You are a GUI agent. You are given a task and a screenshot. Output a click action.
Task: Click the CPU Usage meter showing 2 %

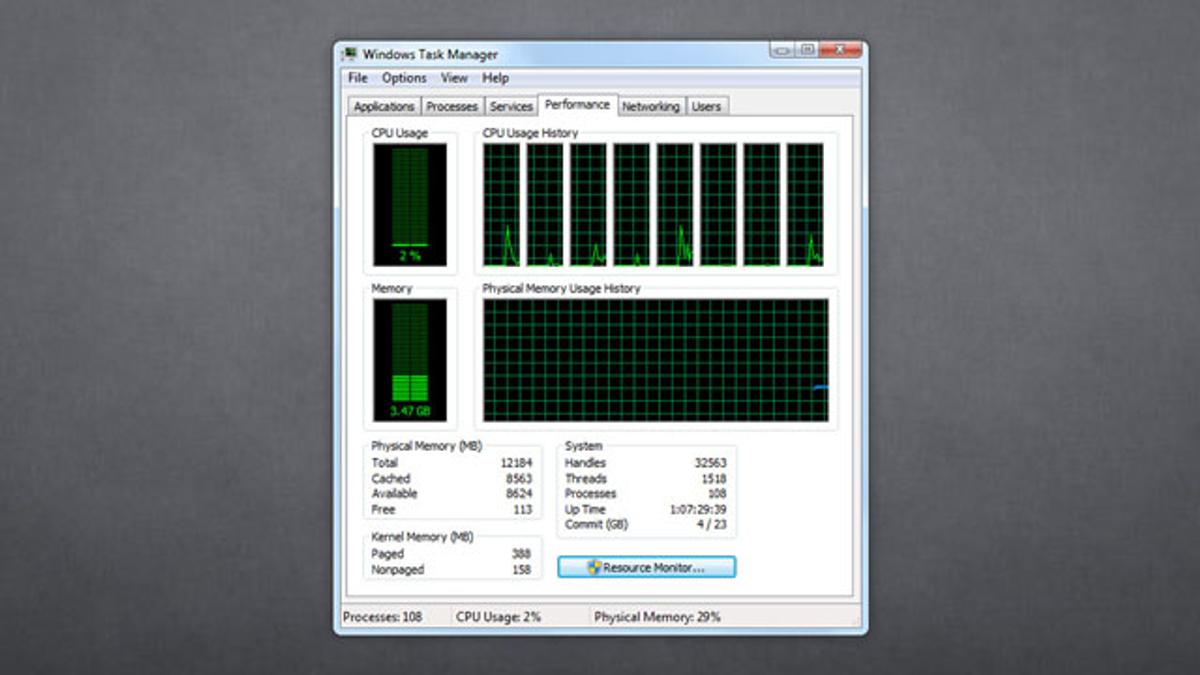point(410,205)
